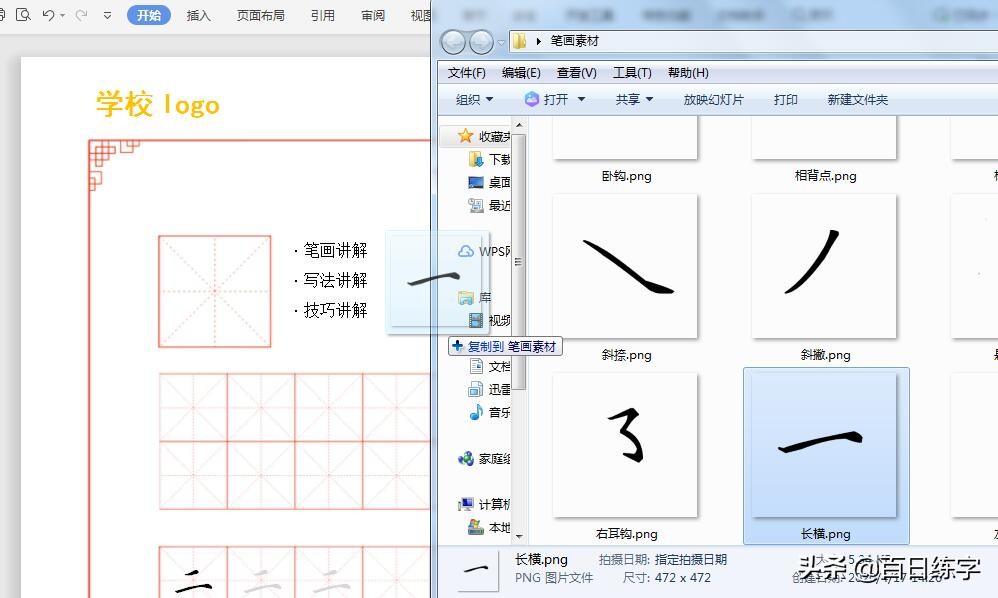Open the 引用 ribbon tab
998x598 pixels.
point(323,15)
